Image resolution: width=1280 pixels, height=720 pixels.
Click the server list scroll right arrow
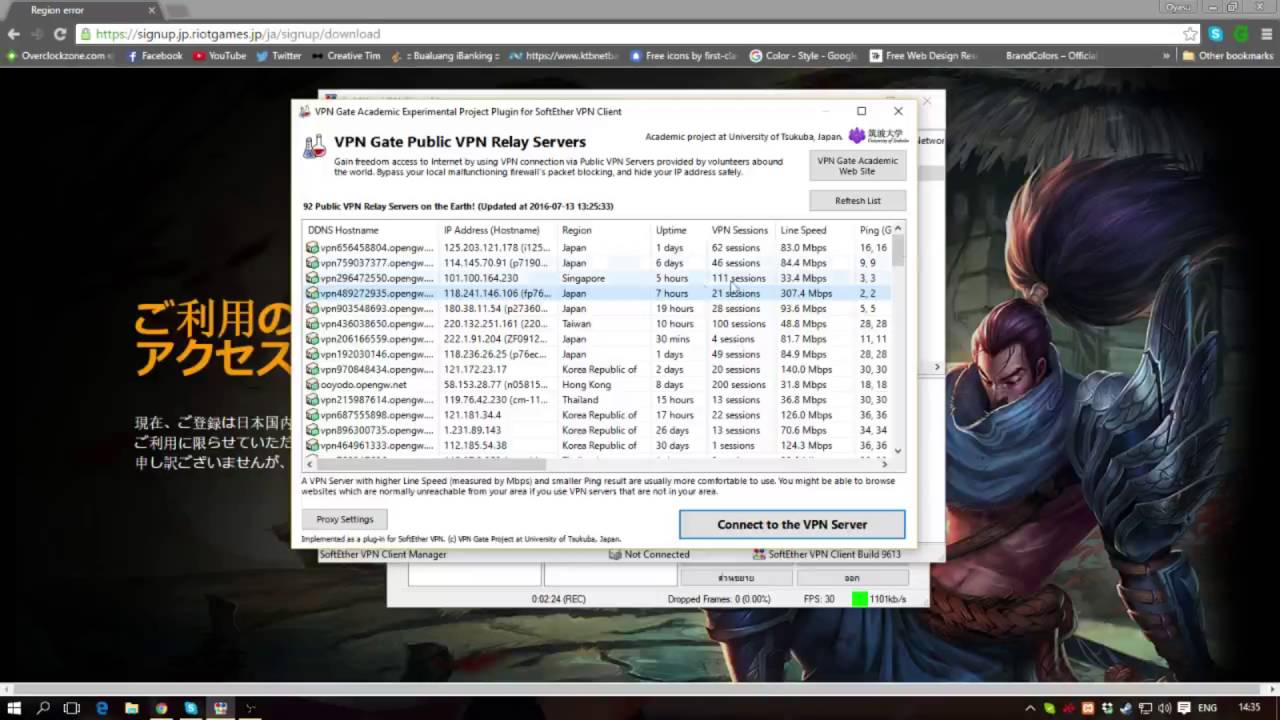click(x=884, y=464)
